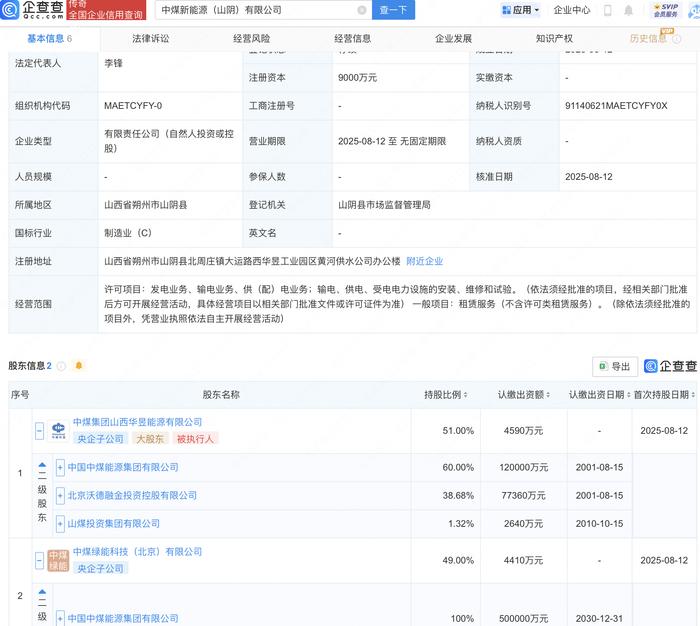Expand 中国中煤能源集团有限公司 100% row
This screenshot has height=626, width=700.
pos(60,618)
